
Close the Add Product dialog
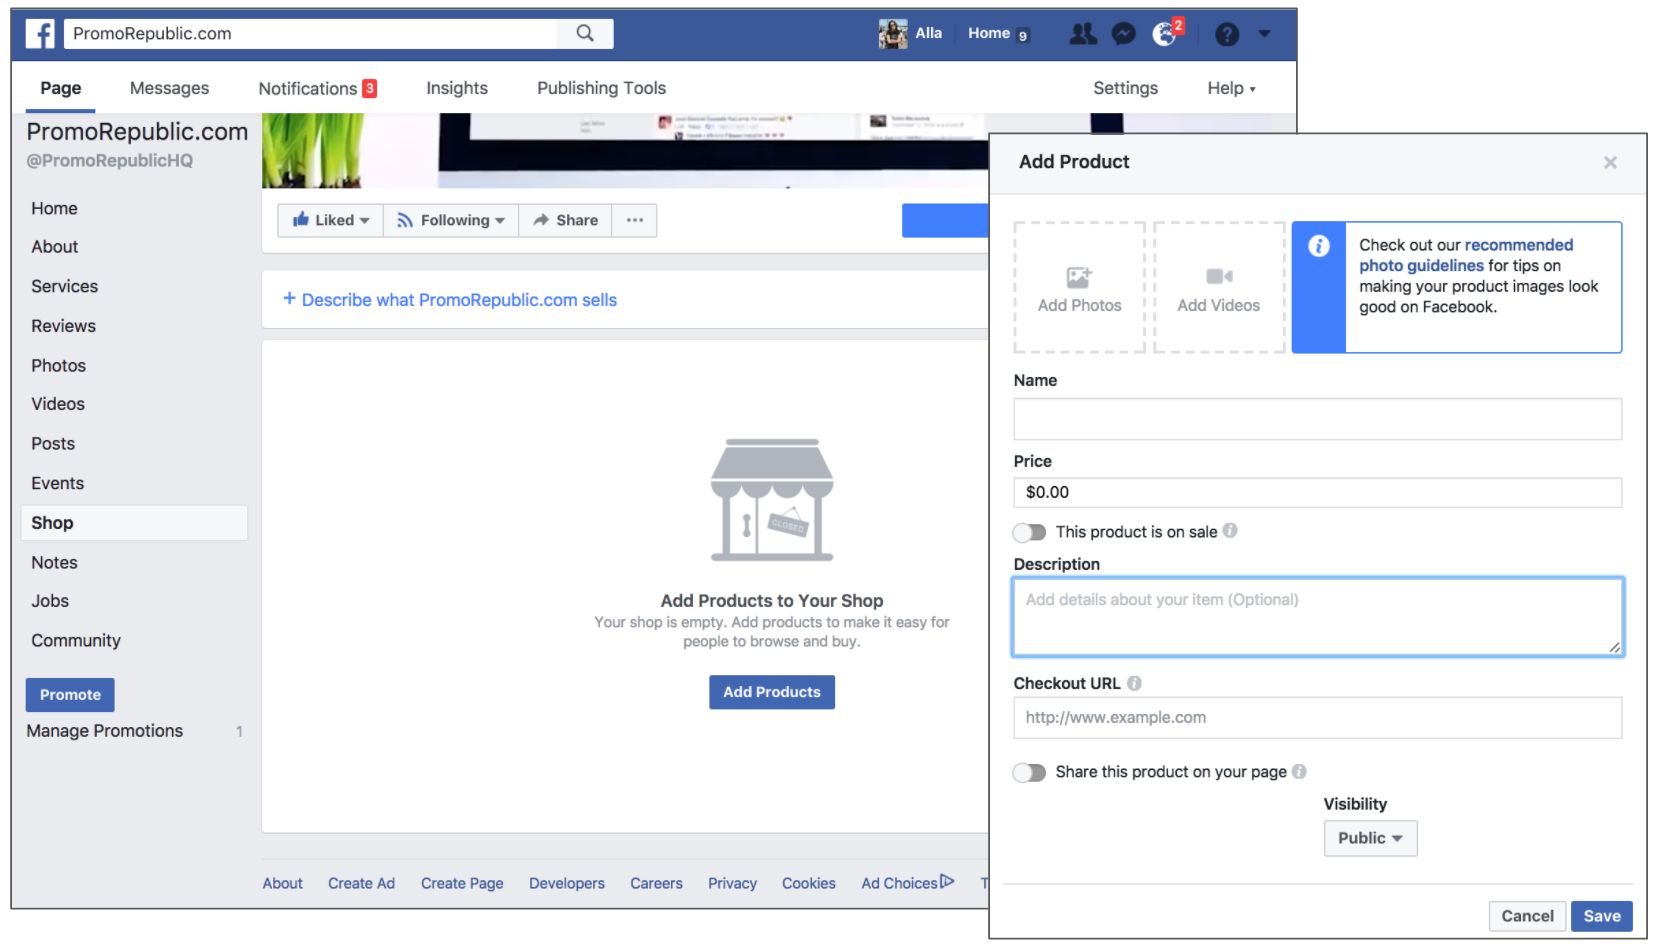point(1610,162)
